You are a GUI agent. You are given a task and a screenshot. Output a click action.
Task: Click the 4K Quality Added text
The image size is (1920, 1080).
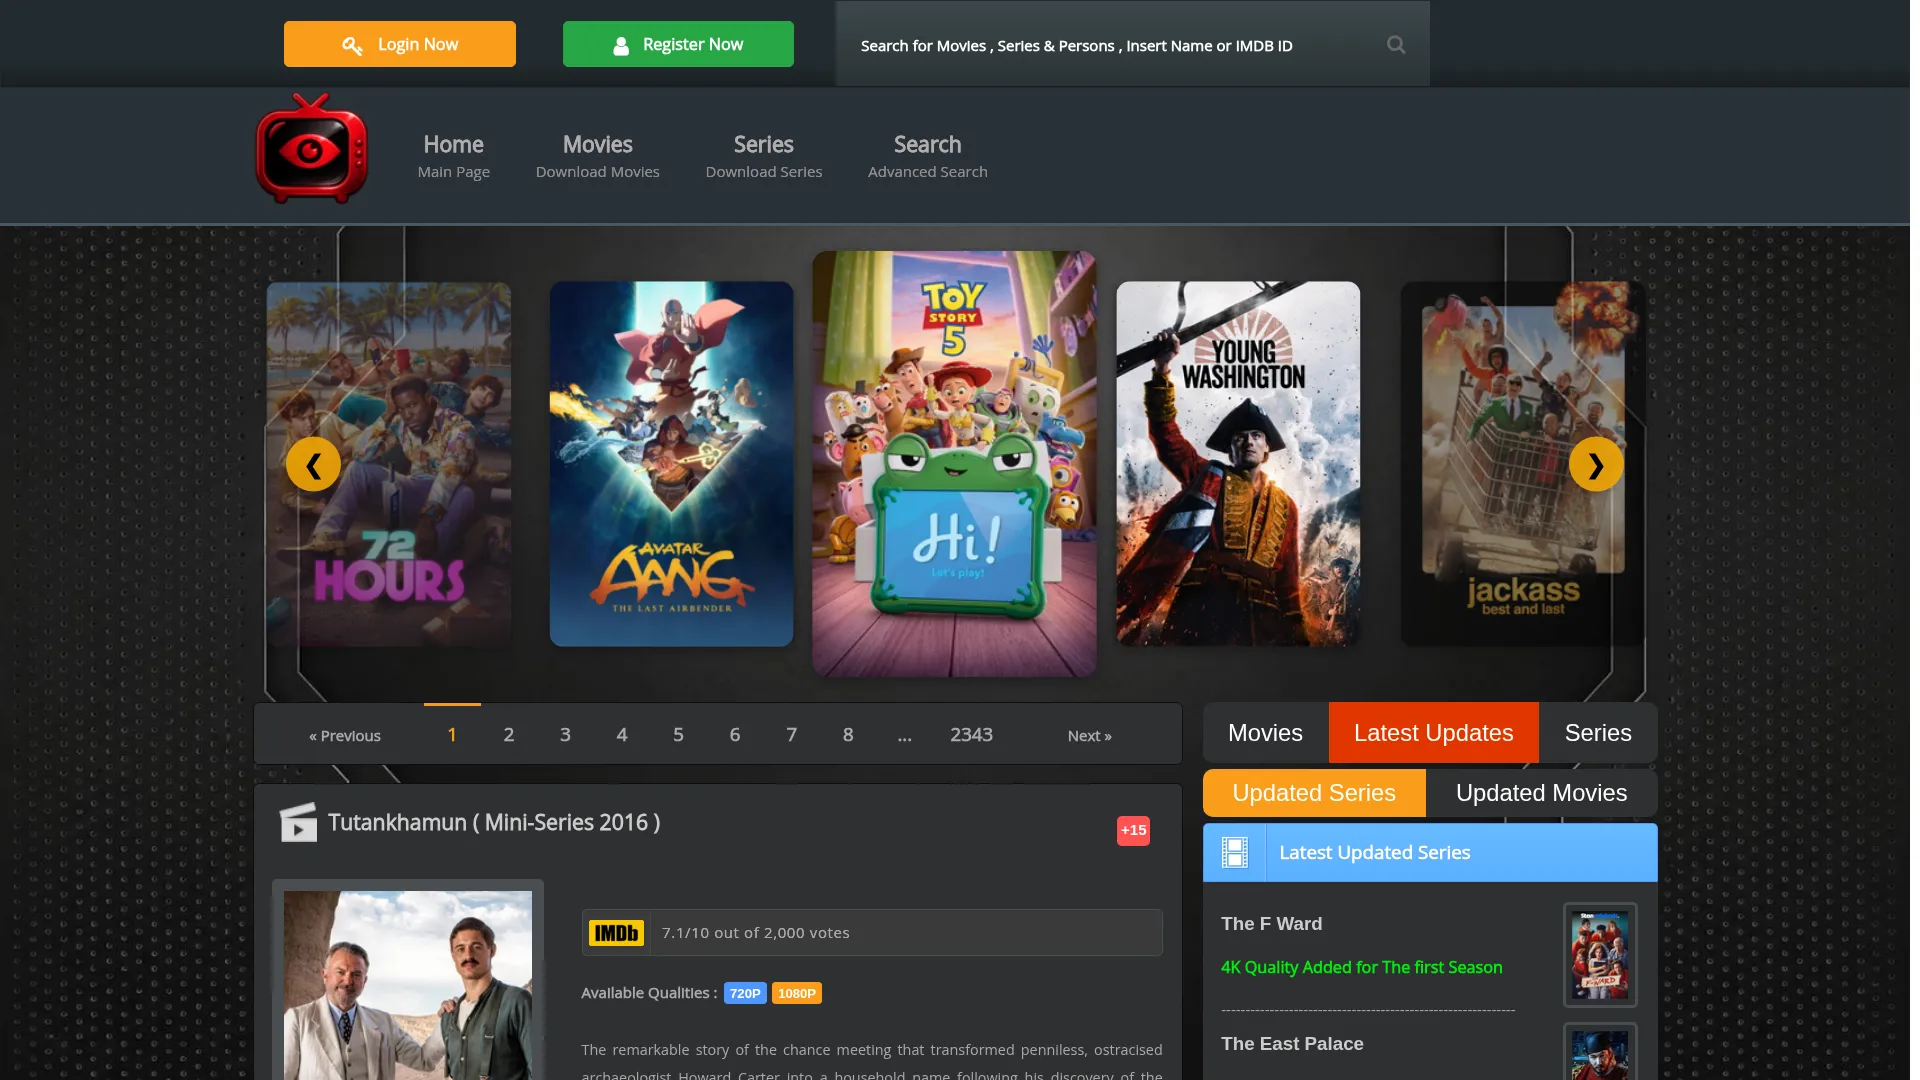[1361, 968]
